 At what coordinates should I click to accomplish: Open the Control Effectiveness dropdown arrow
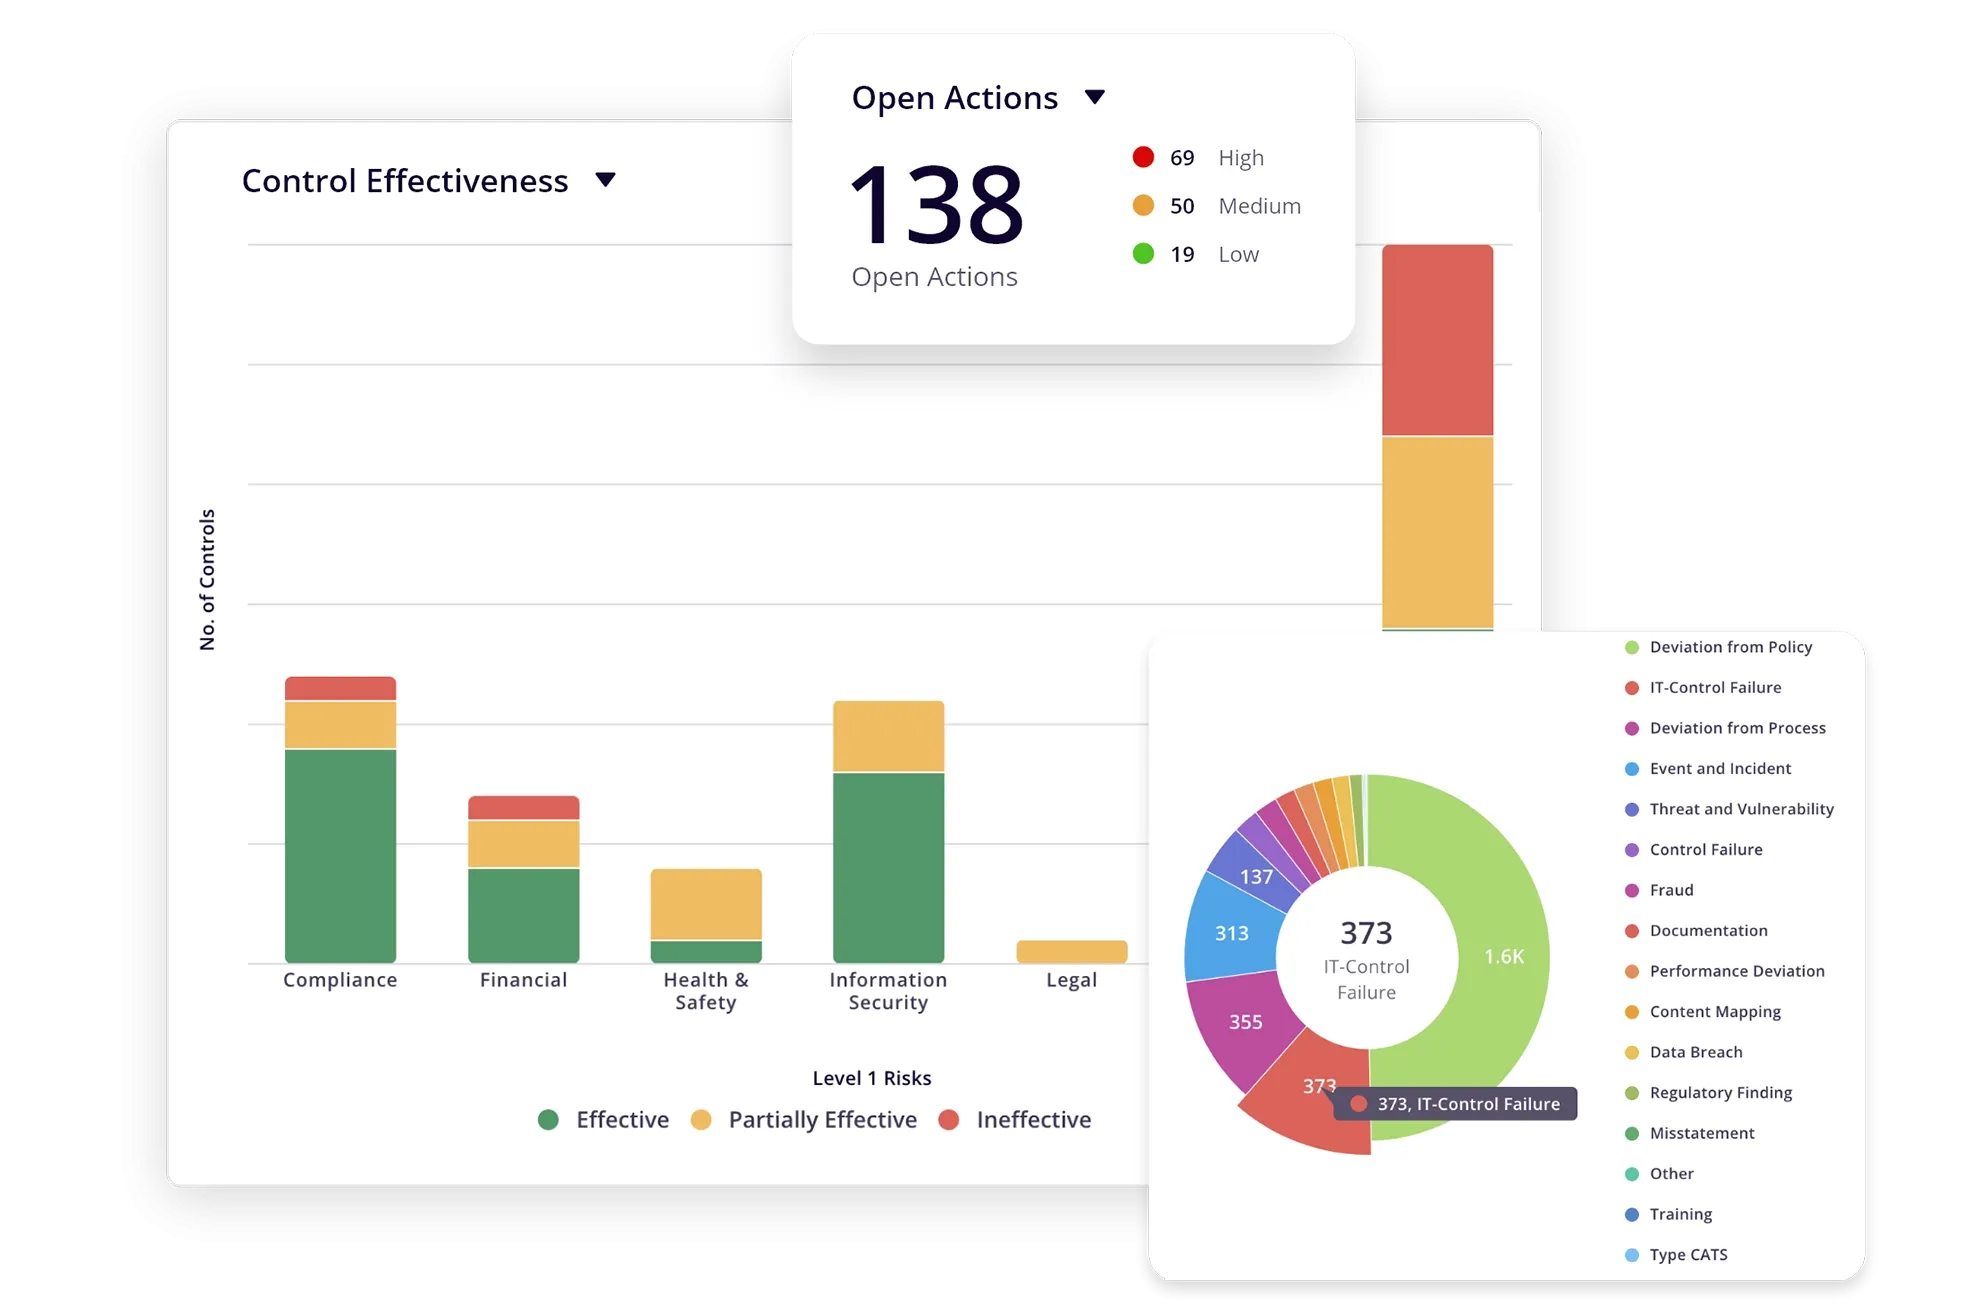(x=605, y=180)
